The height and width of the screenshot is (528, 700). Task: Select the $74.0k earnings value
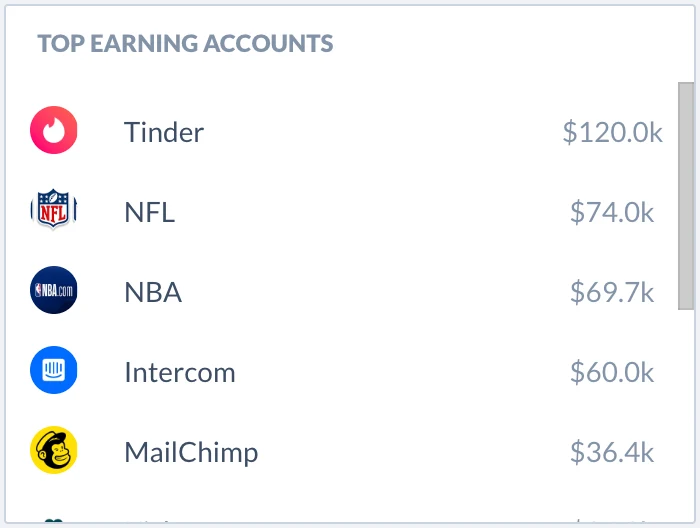point(612,212)
